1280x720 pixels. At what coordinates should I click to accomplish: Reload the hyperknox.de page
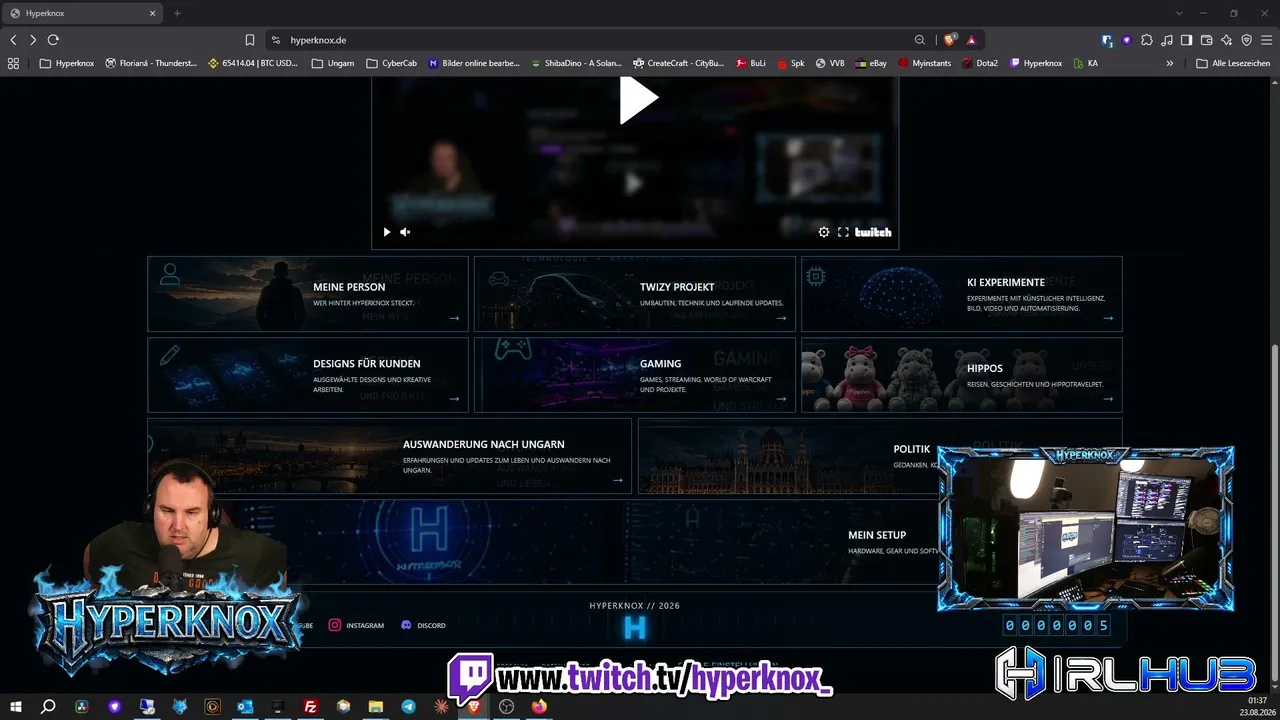click(53, 40)
